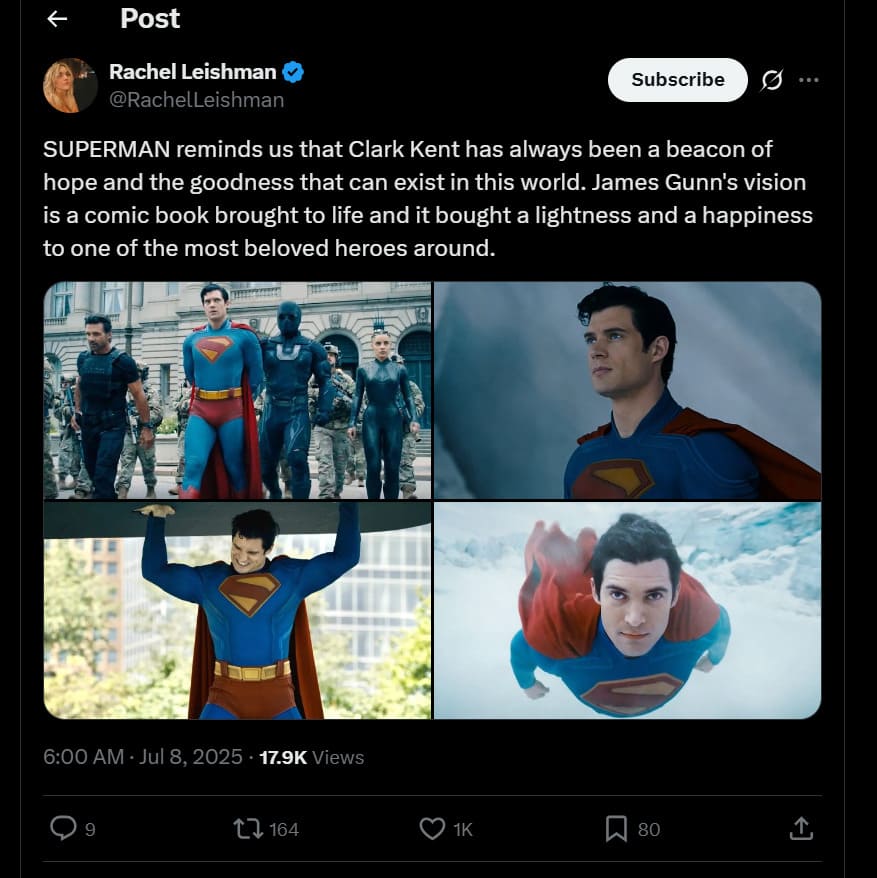Screen dimensions: 877x878
Task: Click the Grok icon beside the Subscribe button
Action: [x=773, y=80]
